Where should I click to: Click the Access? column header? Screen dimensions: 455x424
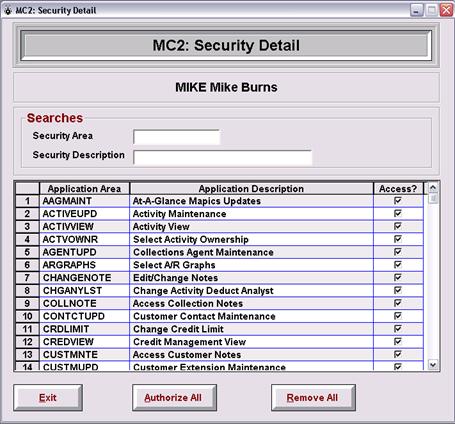pyautogui.click(x=398, y=189)
